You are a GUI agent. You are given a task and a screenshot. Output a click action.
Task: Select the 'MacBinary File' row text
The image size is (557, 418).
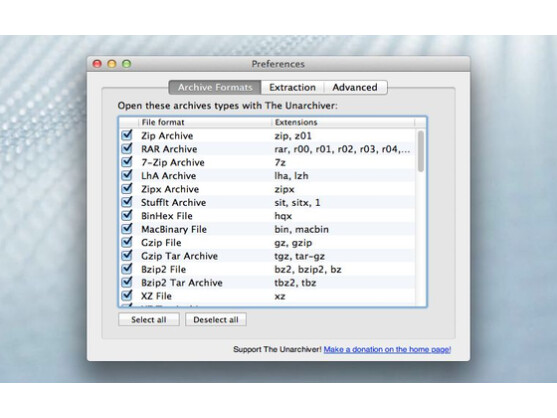(x=174, y=229)
